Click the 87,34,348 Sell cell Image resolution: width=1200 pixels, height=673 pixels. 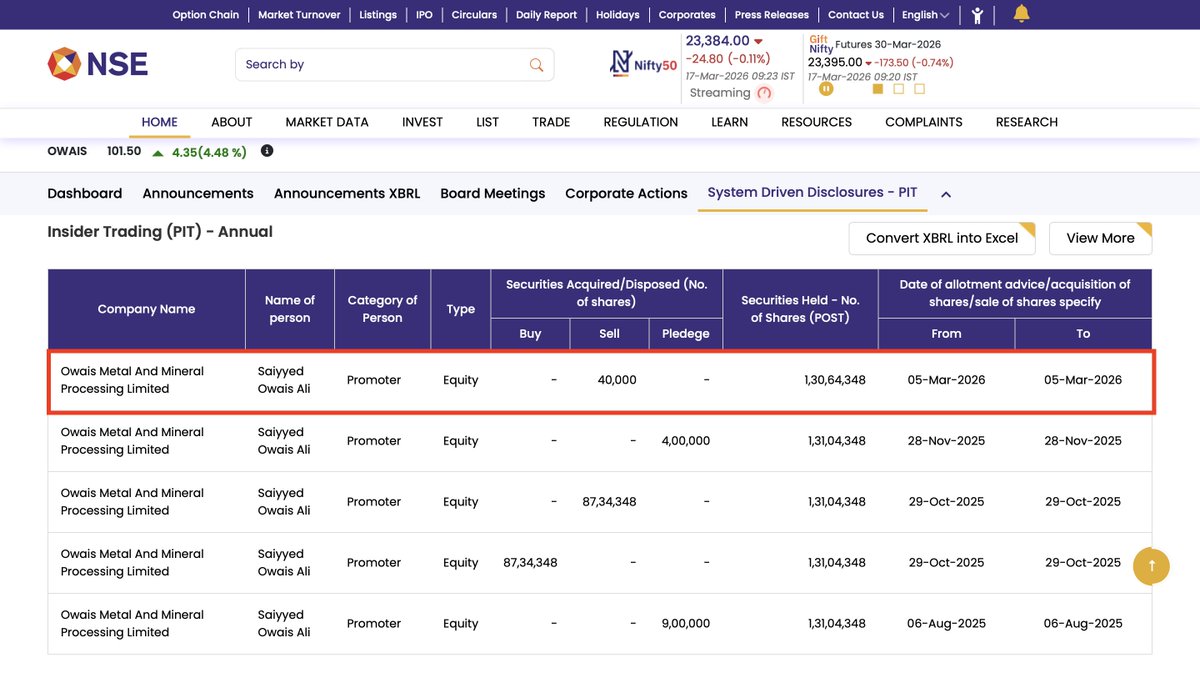pos(610,502)
